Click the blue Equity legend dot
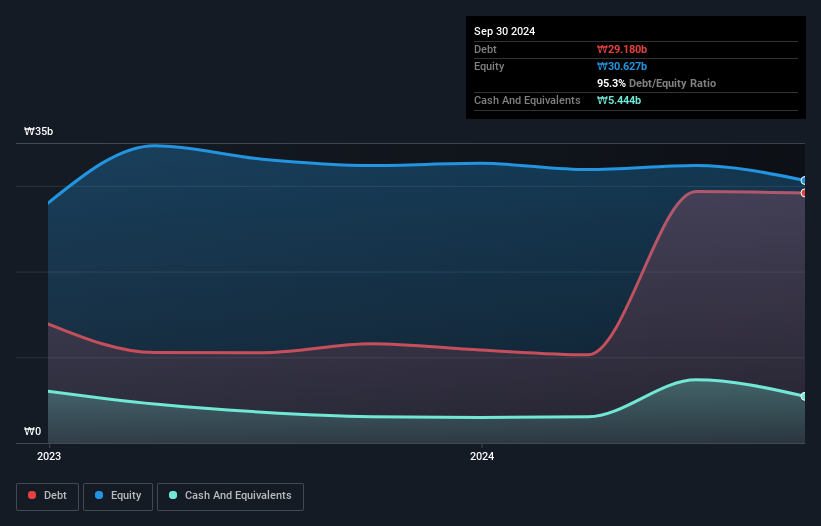Screen dimensions: 821x526 [x=99, y=495]
